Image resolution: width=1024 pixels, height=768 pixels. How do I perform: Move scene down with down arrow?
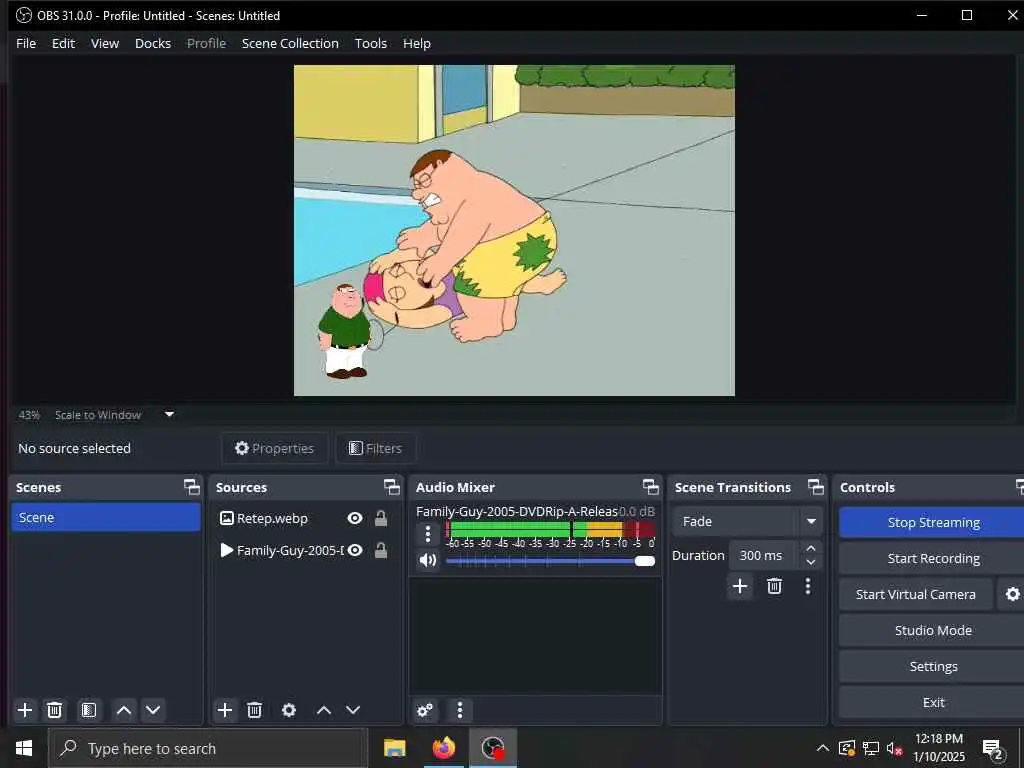click(x=153, y=710)
